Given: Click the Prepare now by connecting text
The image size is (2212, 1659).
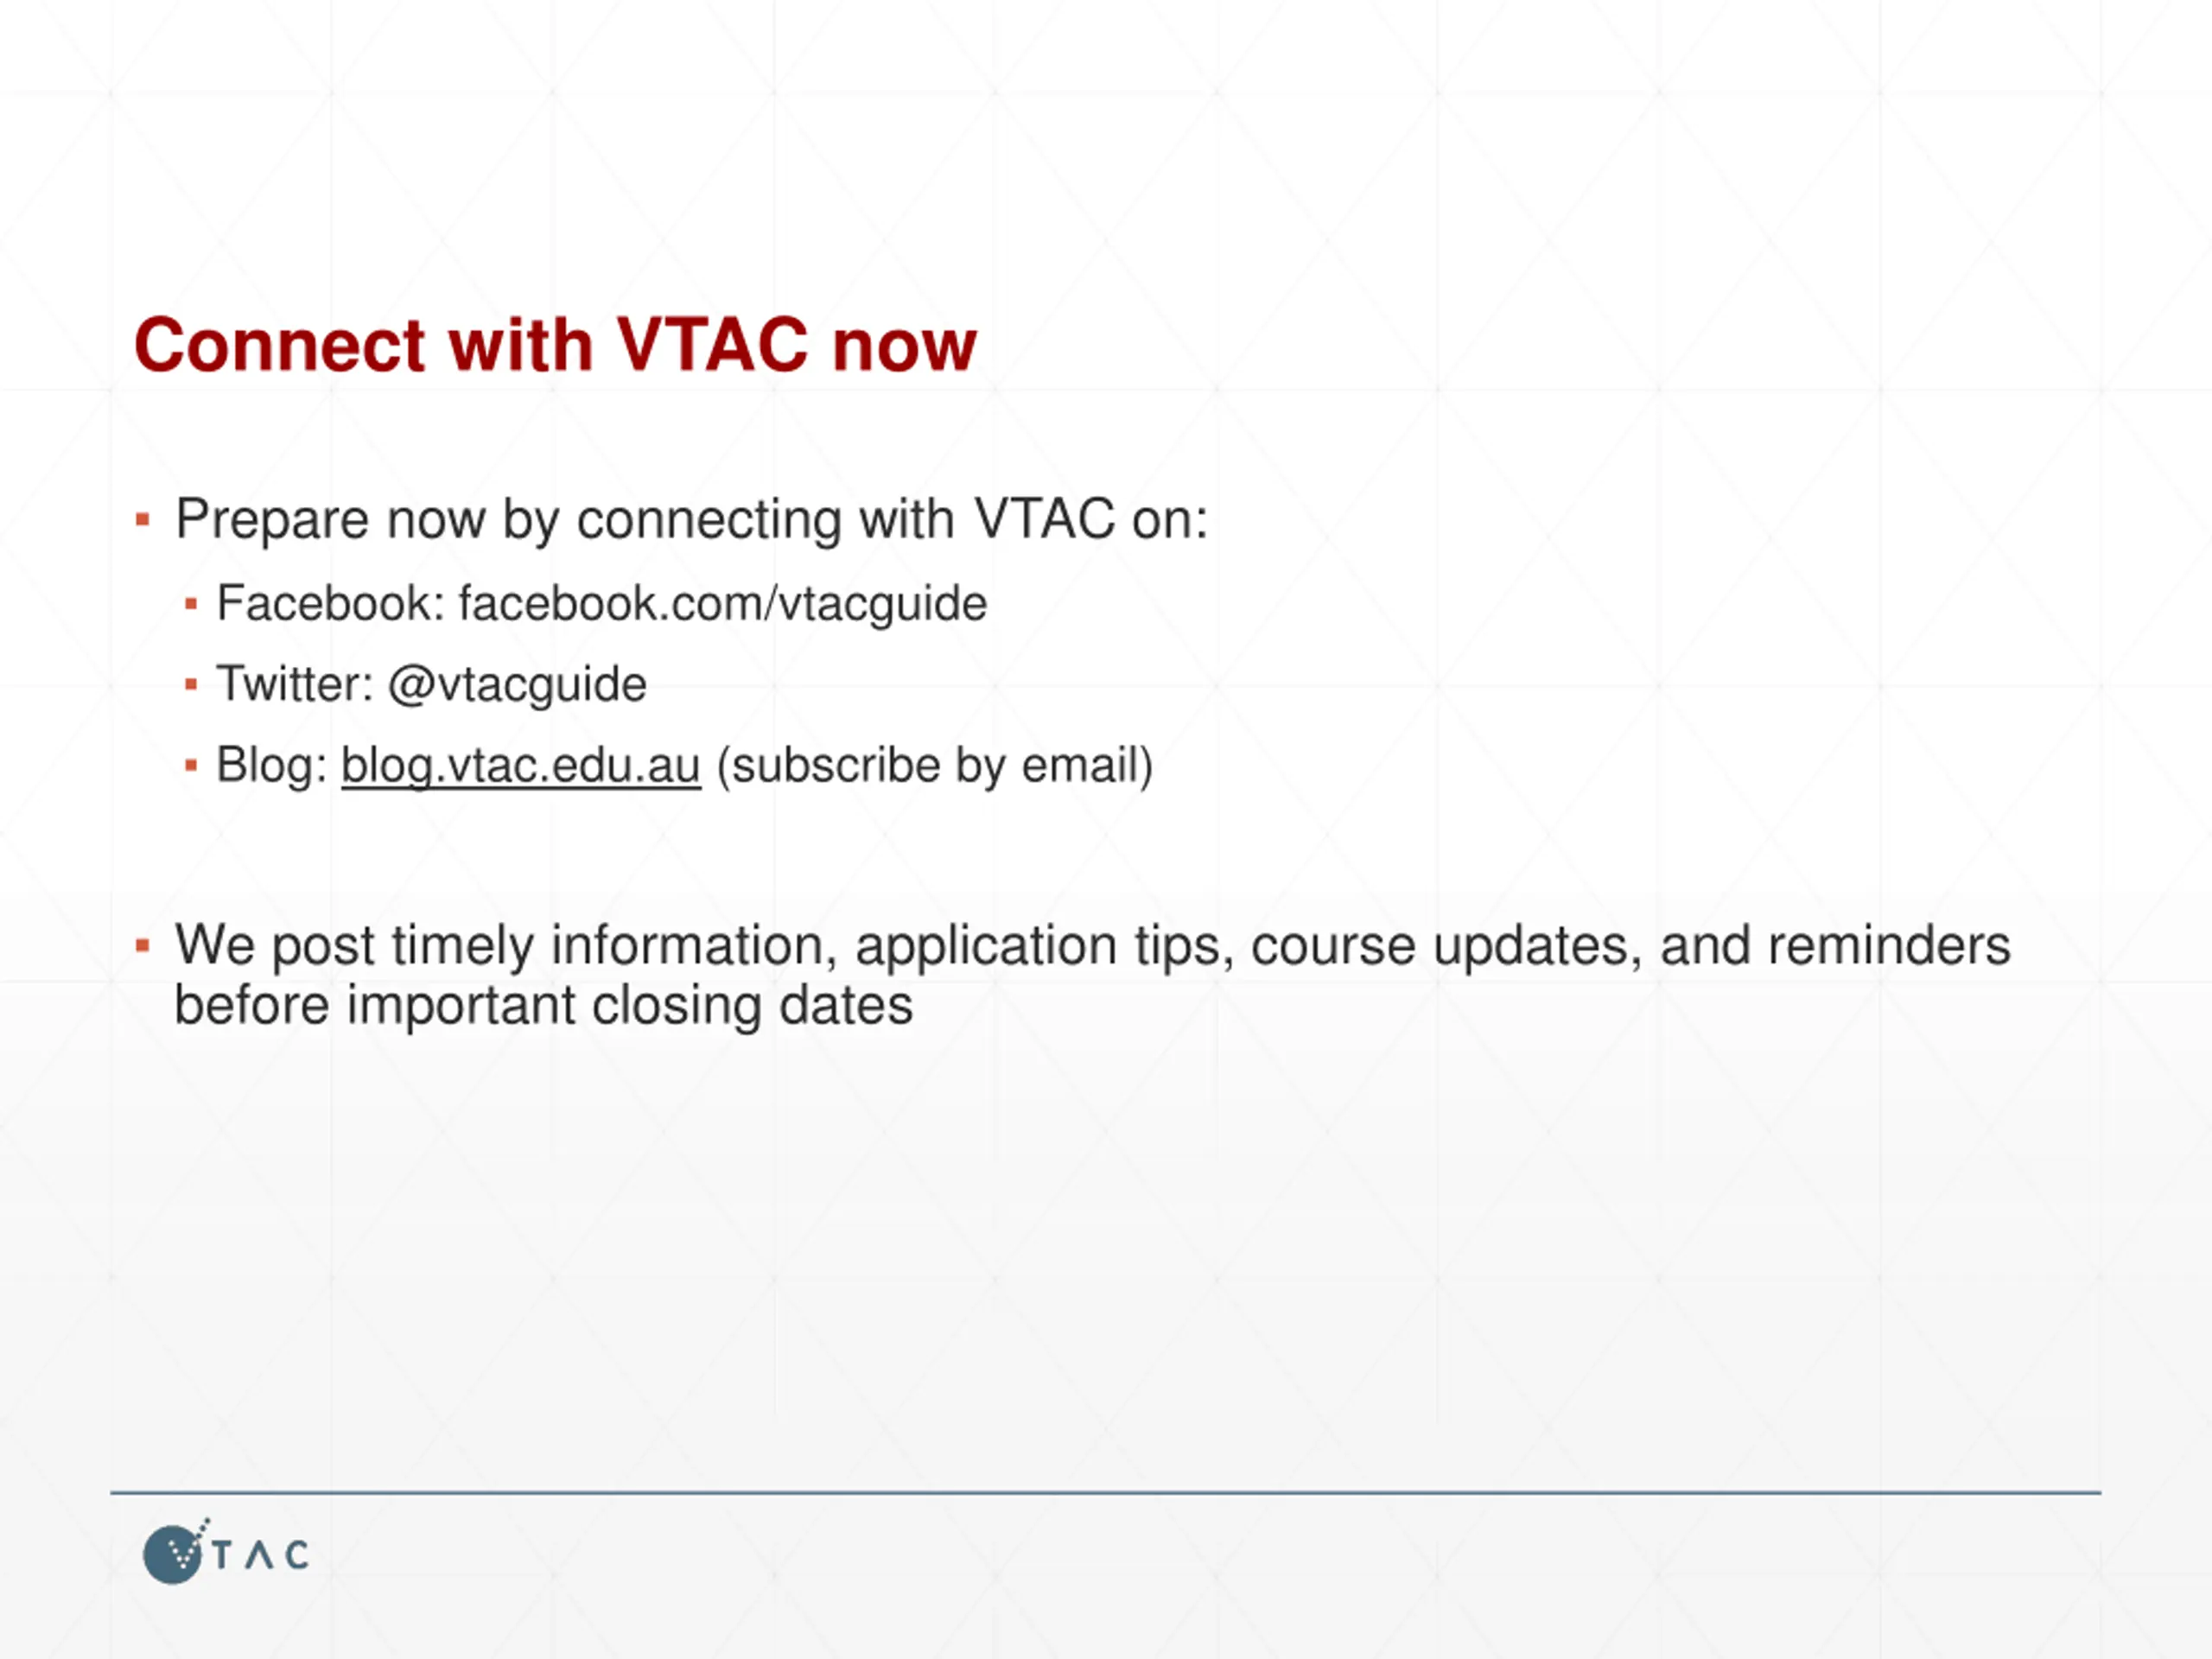Looking at the screenshot, I should 692,520.
